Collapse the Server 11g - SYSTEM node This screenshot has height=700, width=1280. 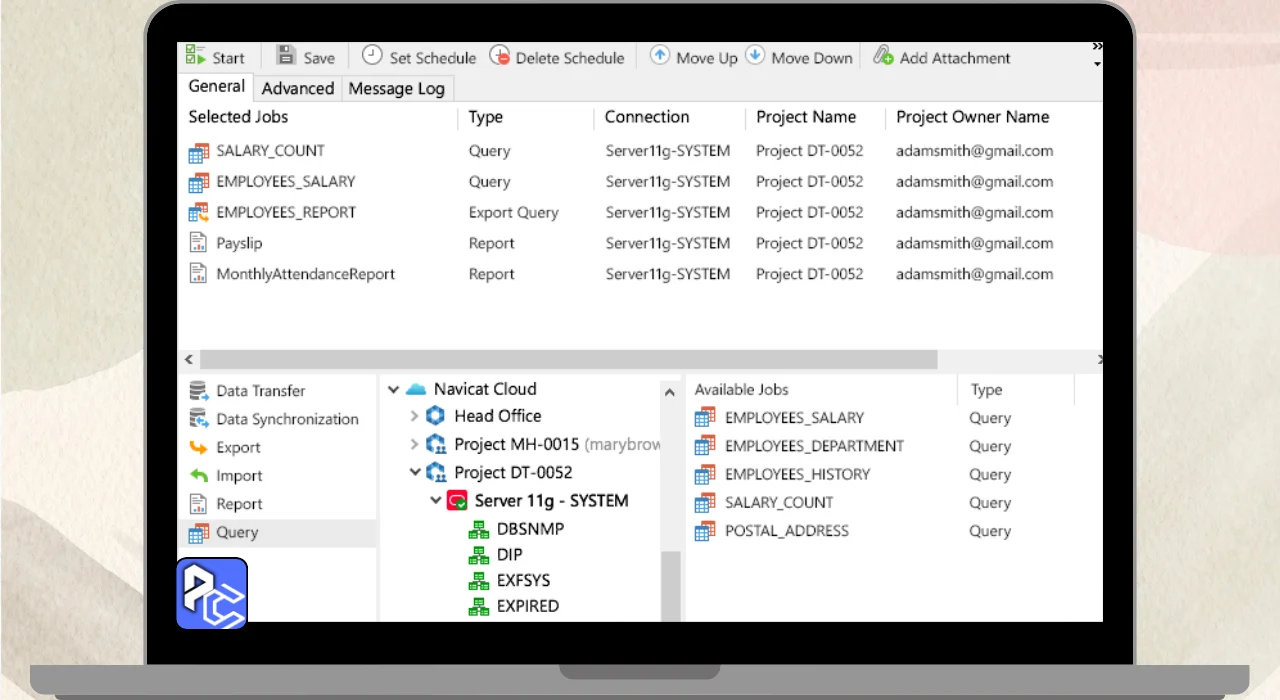436,501
